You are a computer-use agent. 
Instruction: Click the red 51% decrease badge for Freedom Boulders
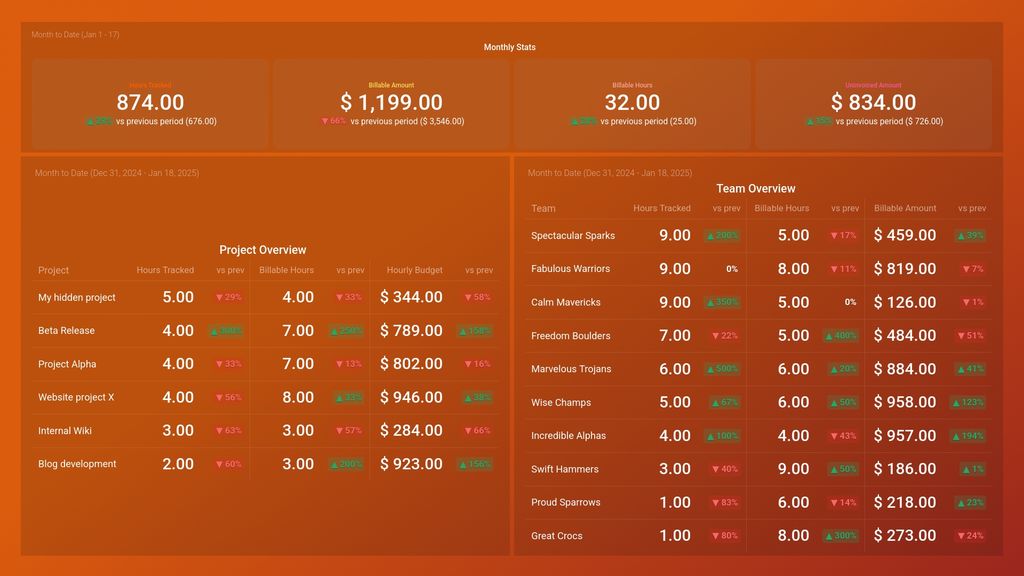[x=971, y=336]
